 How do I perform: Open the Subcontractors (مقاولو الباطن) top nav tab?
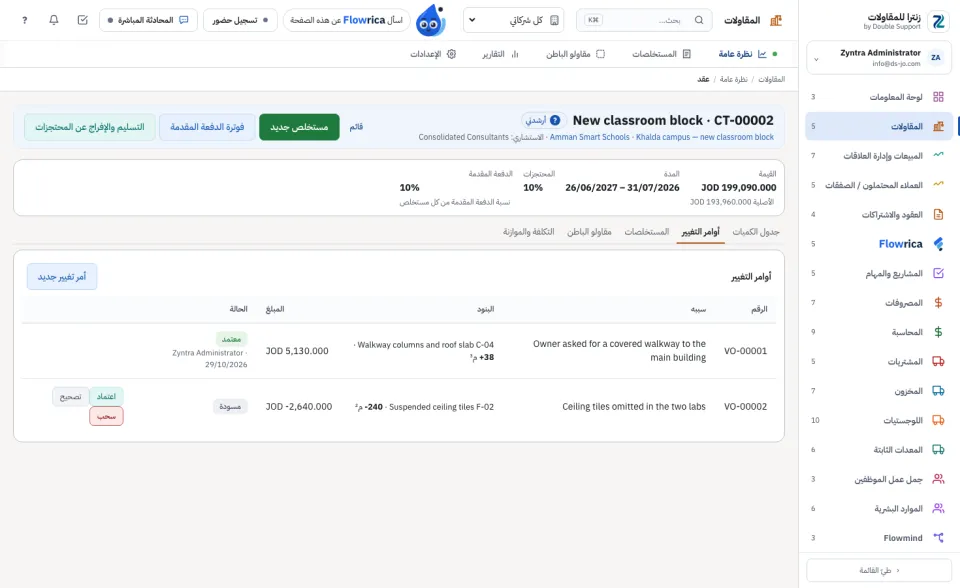point(576,54)
